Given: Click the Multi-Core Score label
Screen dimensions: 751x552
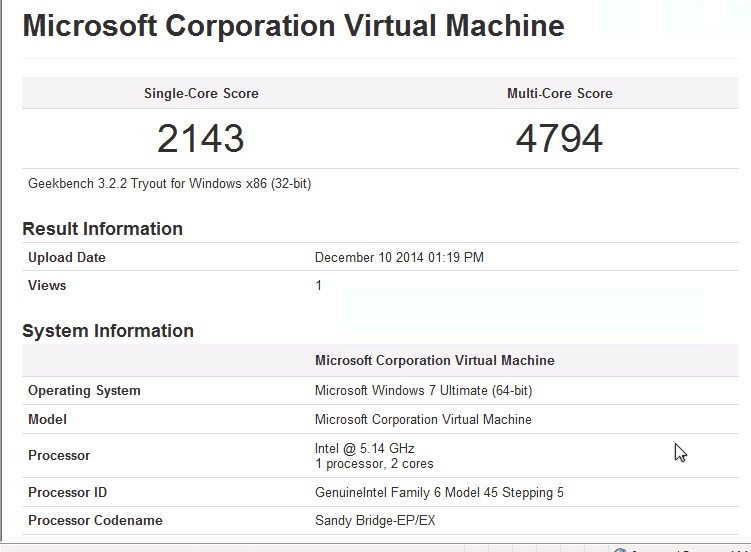Looking at the screenshot, I should (x=559, y=93).
